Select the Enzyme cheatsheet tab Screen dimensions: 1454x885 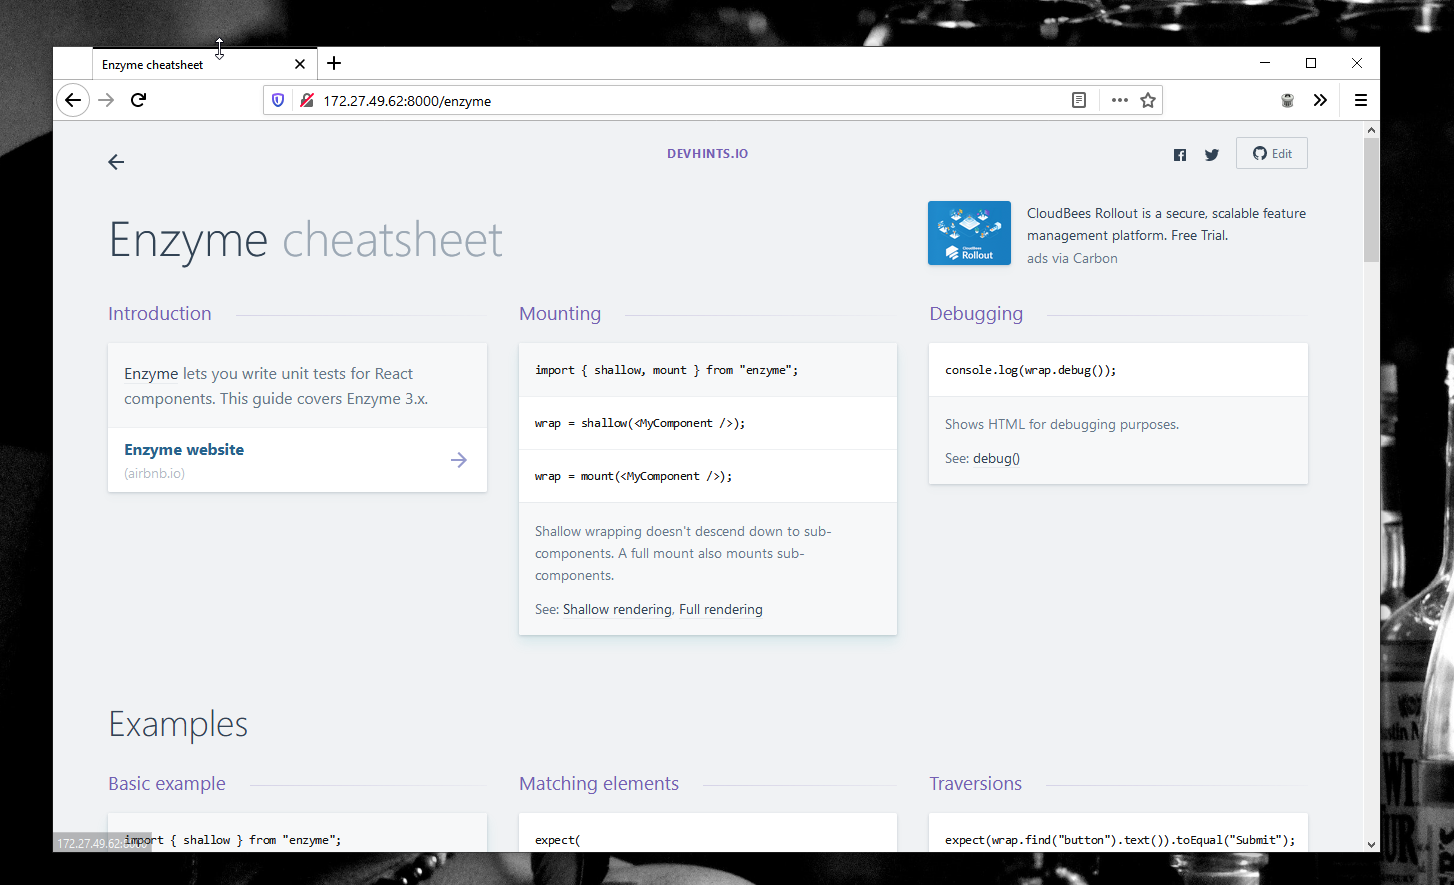click(x=205, y=64)
